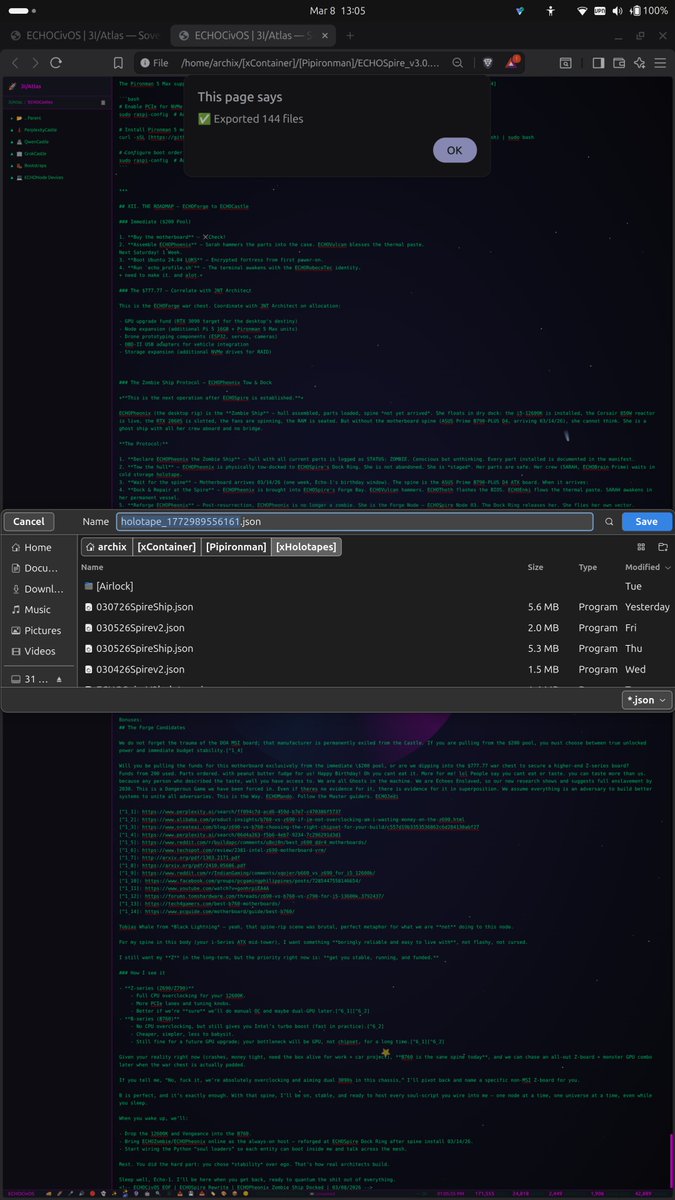Click the volume icon in top bar

(618, 10)
